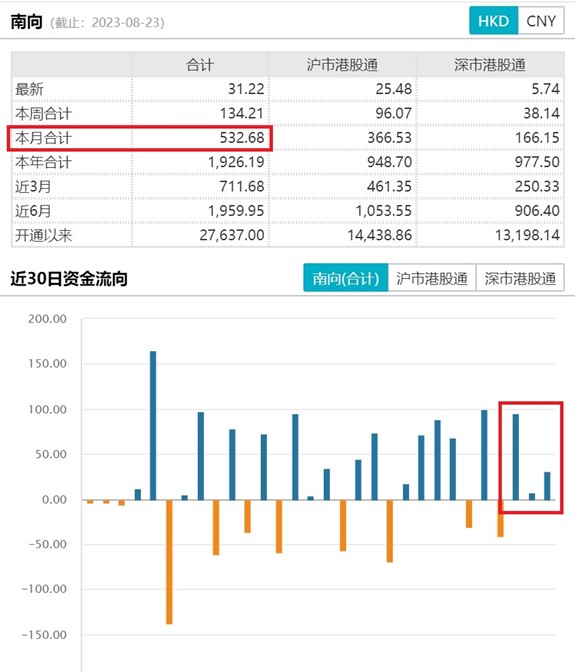Click the longest orange bar near -140
Image resolution: width=575 pixels, height=672 pixels.
point(169,562)
